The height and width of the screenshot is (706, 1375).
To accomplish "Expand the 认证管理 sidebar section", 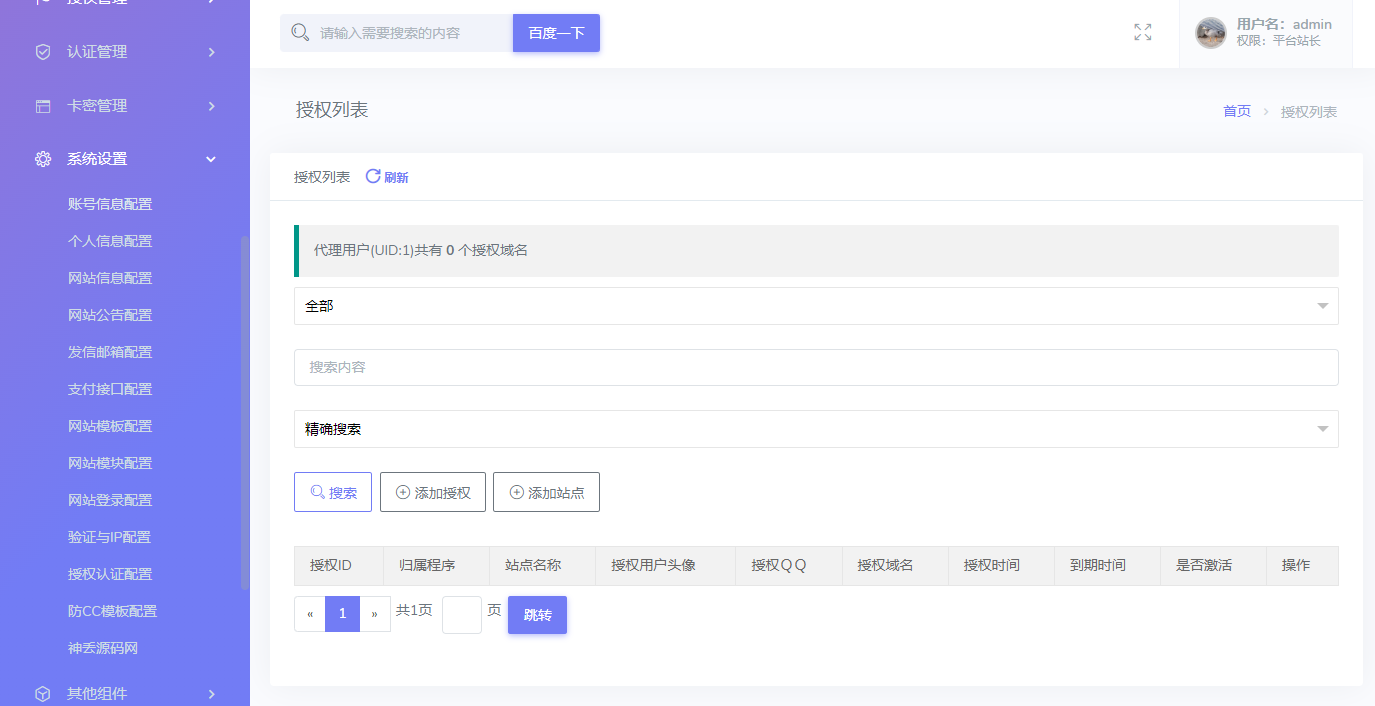I will pyautogui.click(x=125, y=51).
